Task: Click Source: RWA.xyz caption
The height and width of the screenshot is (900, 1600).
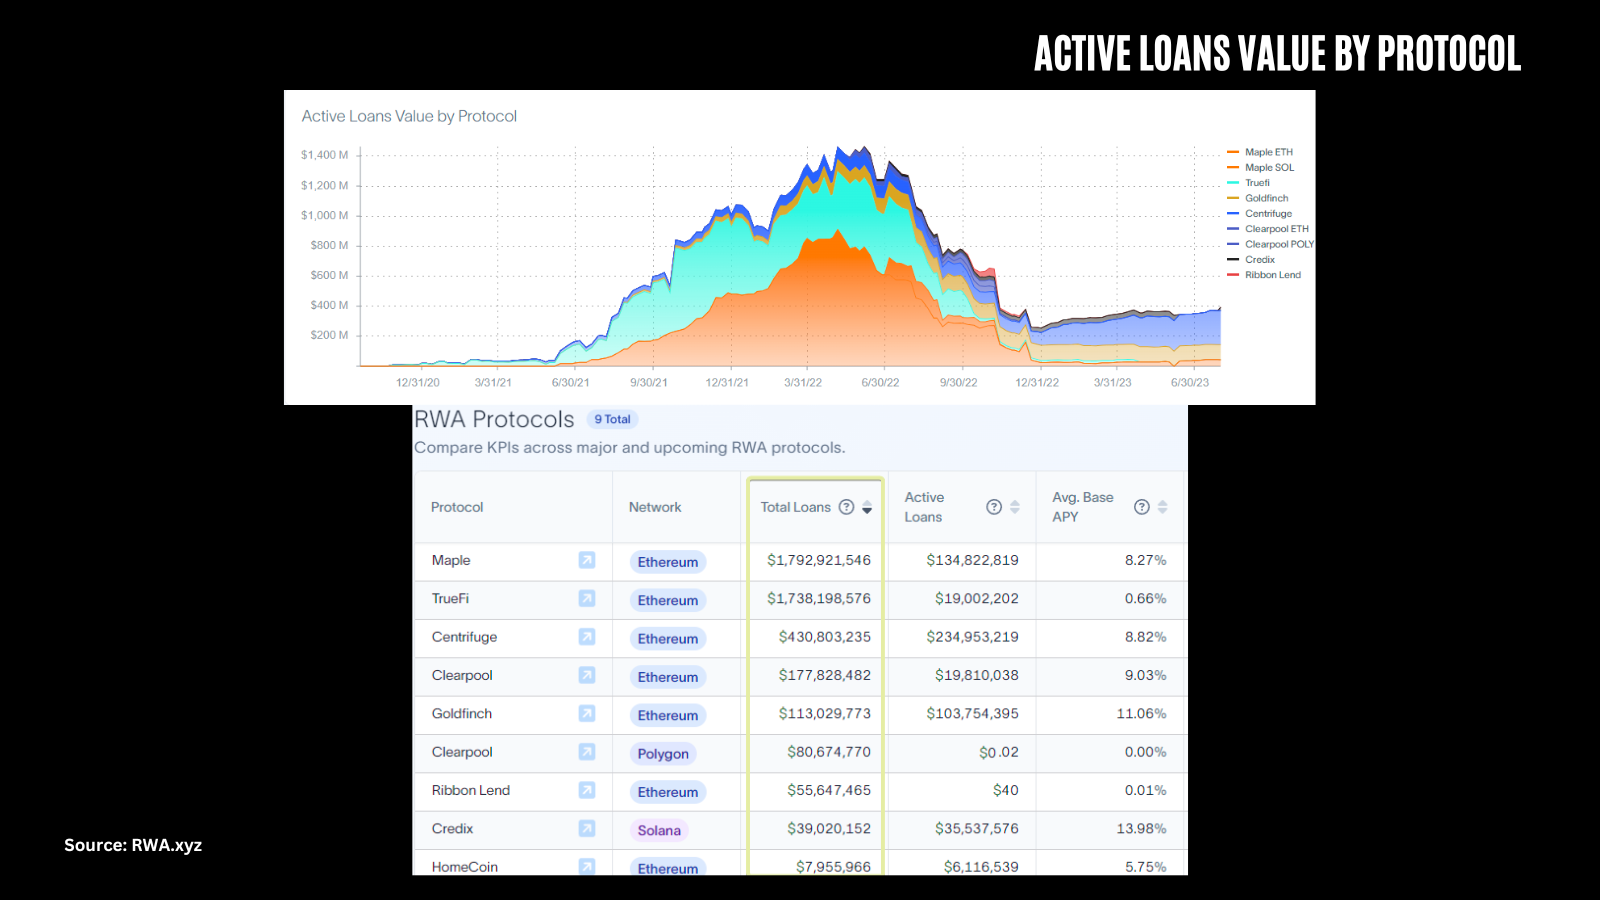Action: click(133, 845)
